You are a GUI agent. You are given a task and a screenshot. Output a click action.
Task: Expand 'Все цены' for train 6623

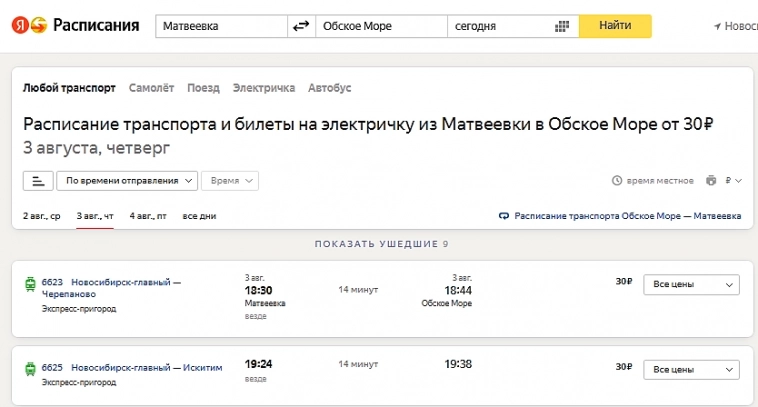pos(690,285)
